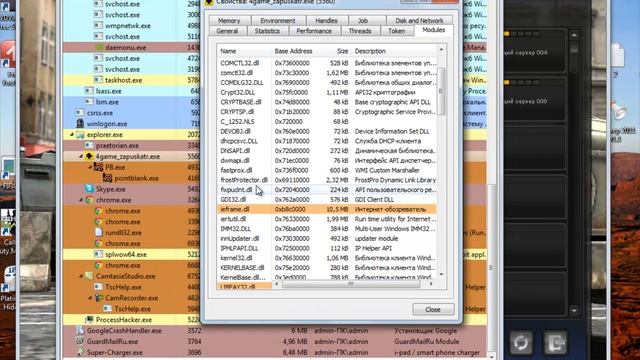Open the Statistics tab

(267, 31)
